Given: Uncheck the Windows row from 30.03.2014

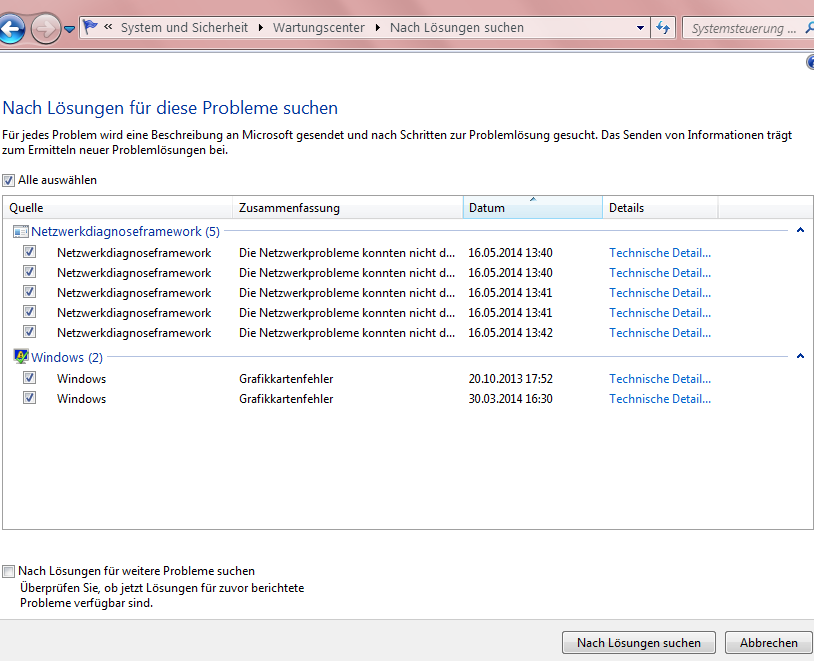Looking at the screenshot, I should (x=30, y=398).
